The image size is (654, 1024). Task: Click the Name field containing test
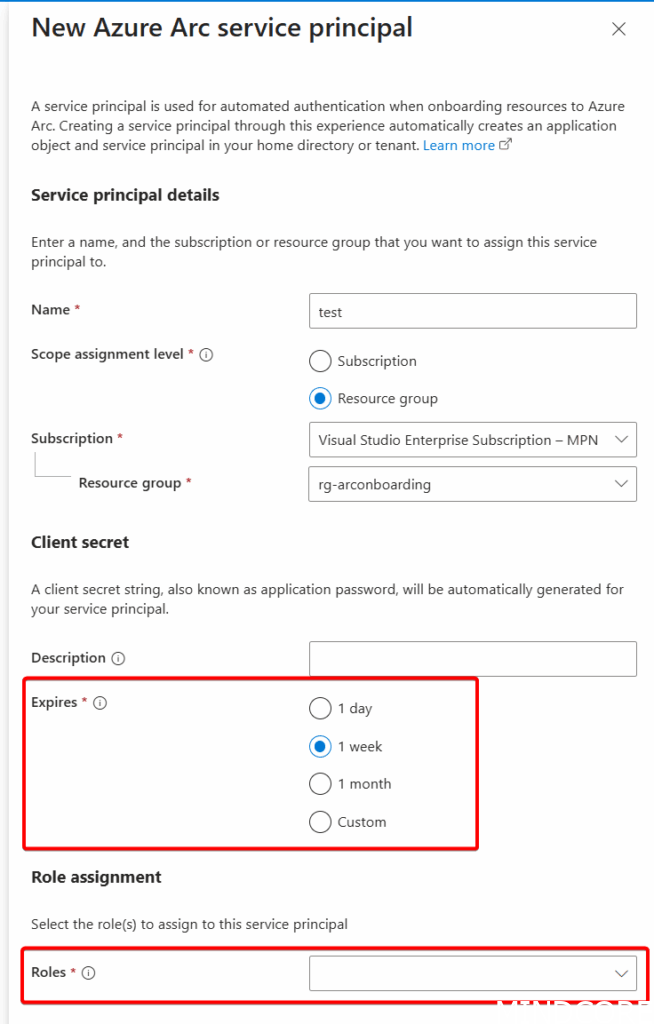pos(472,311)
